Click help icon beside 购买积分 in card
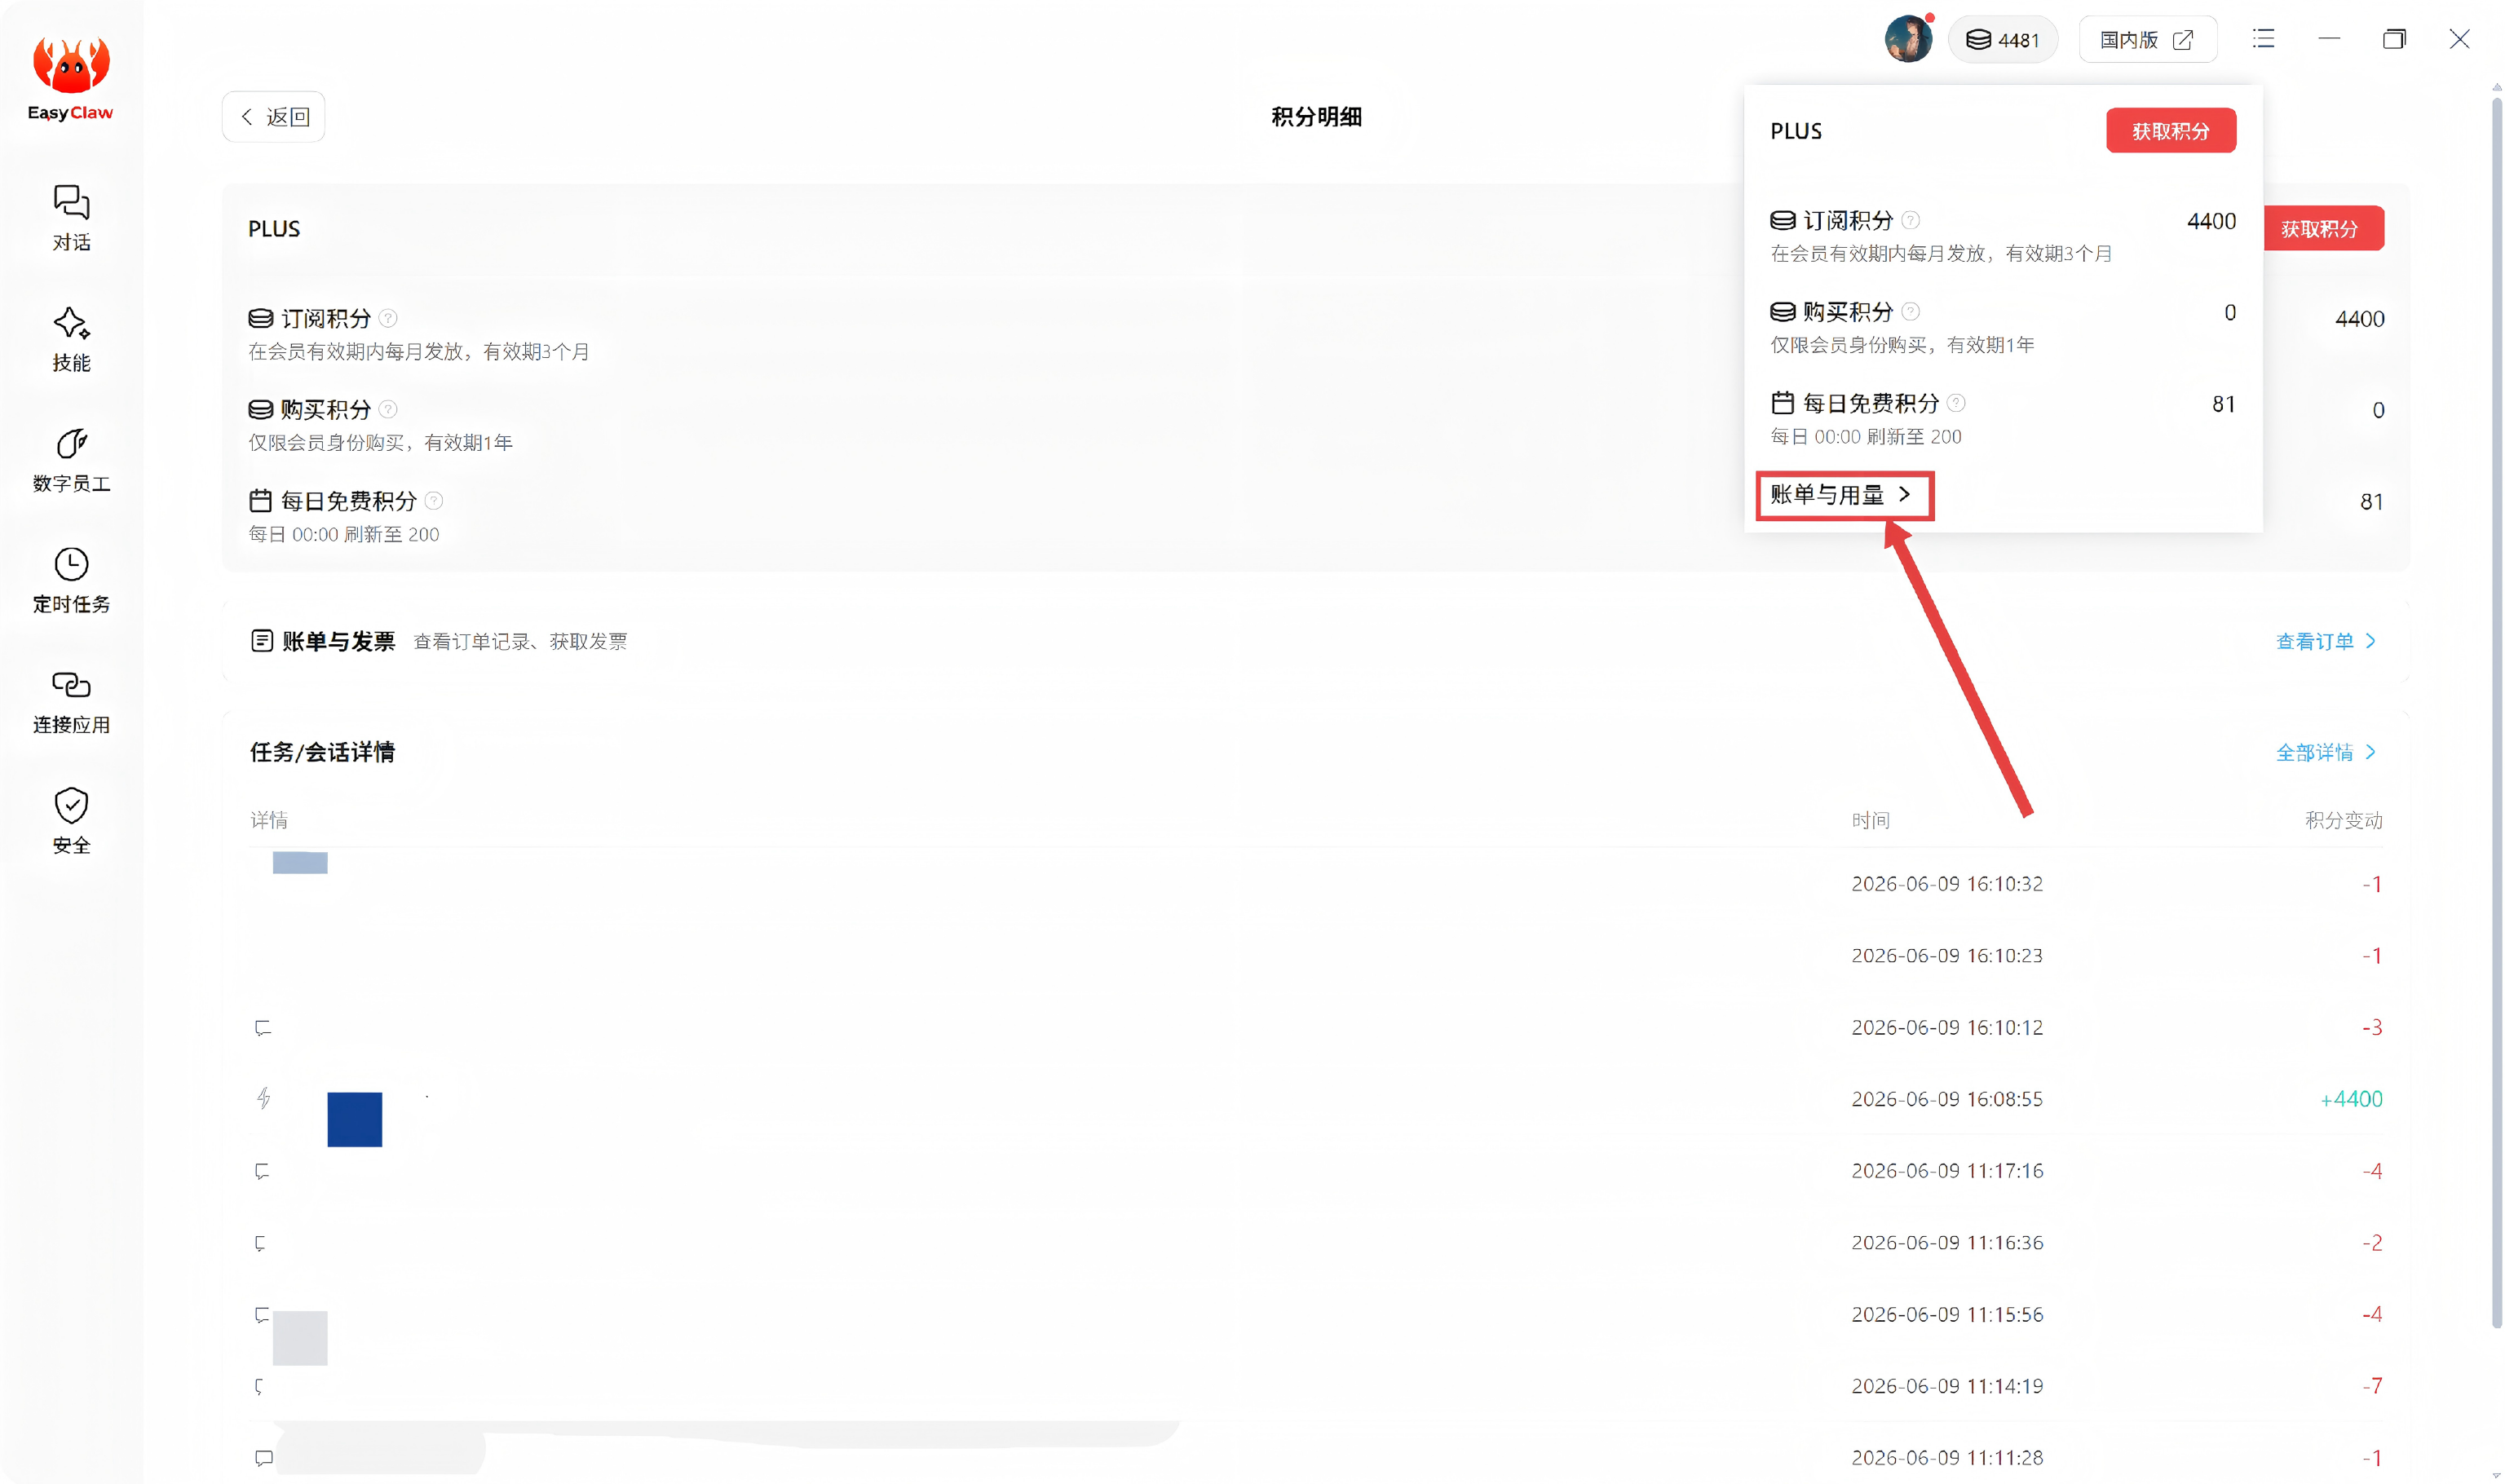Screen dimensions: 2505x1484 [x=388, y=409]
